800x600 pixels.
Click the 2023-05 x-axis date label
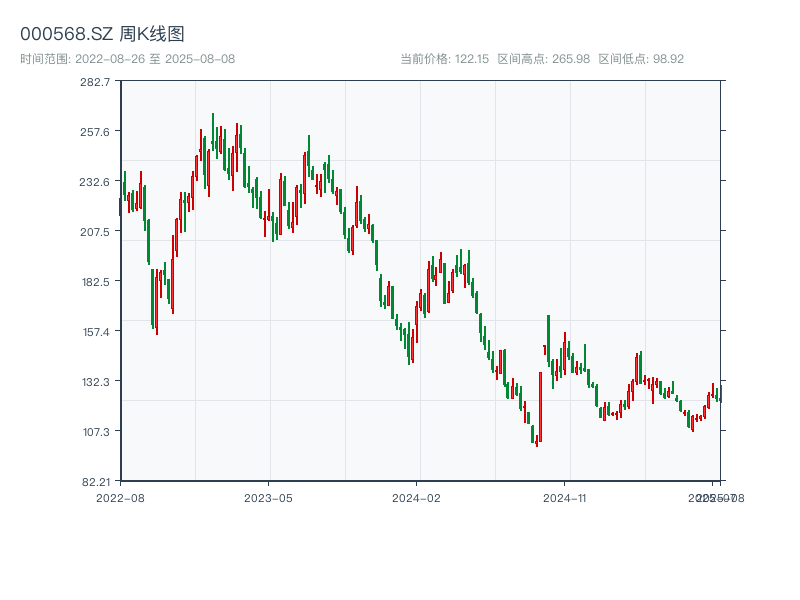click(x=268, y=497)
